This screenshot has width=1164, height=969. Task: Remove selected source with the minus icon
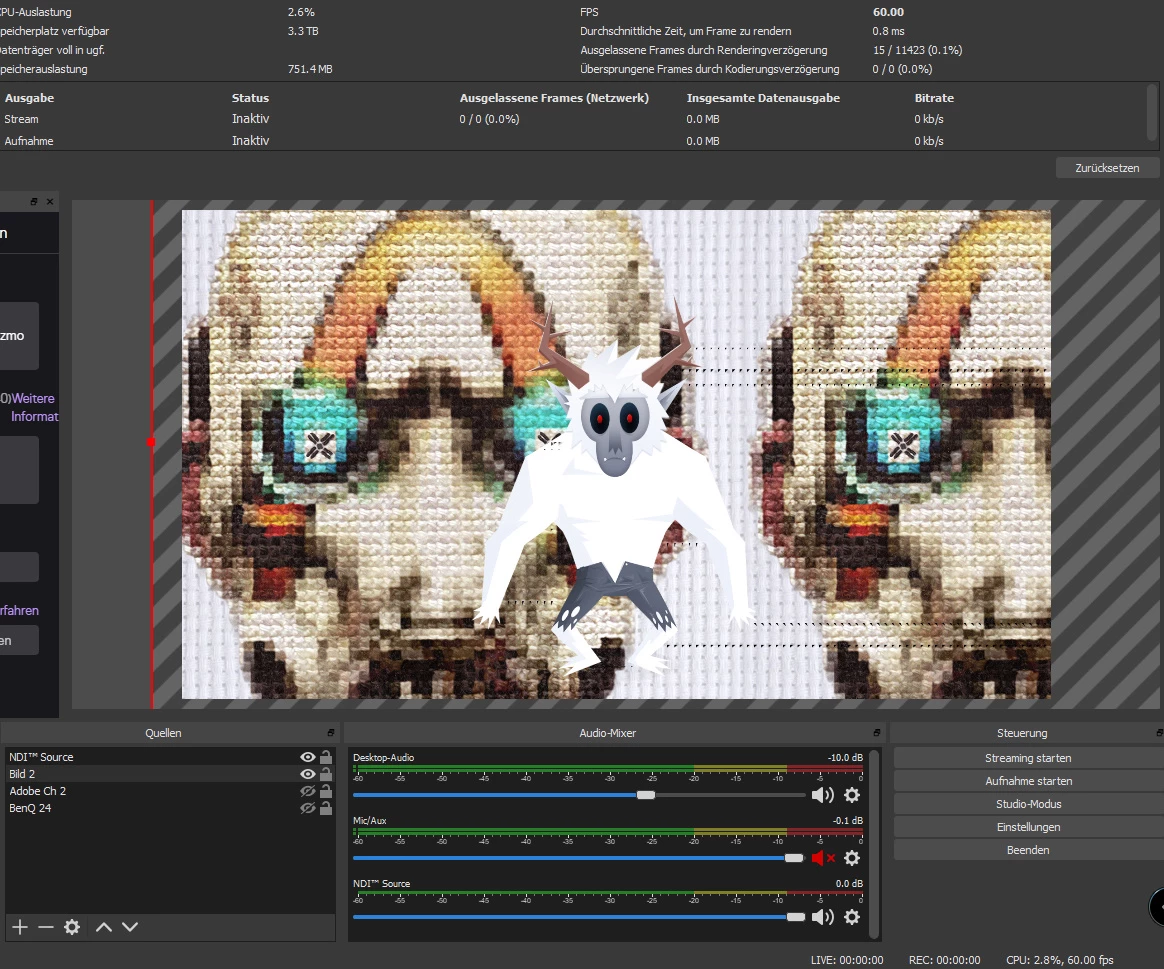[x=46, y=927]
